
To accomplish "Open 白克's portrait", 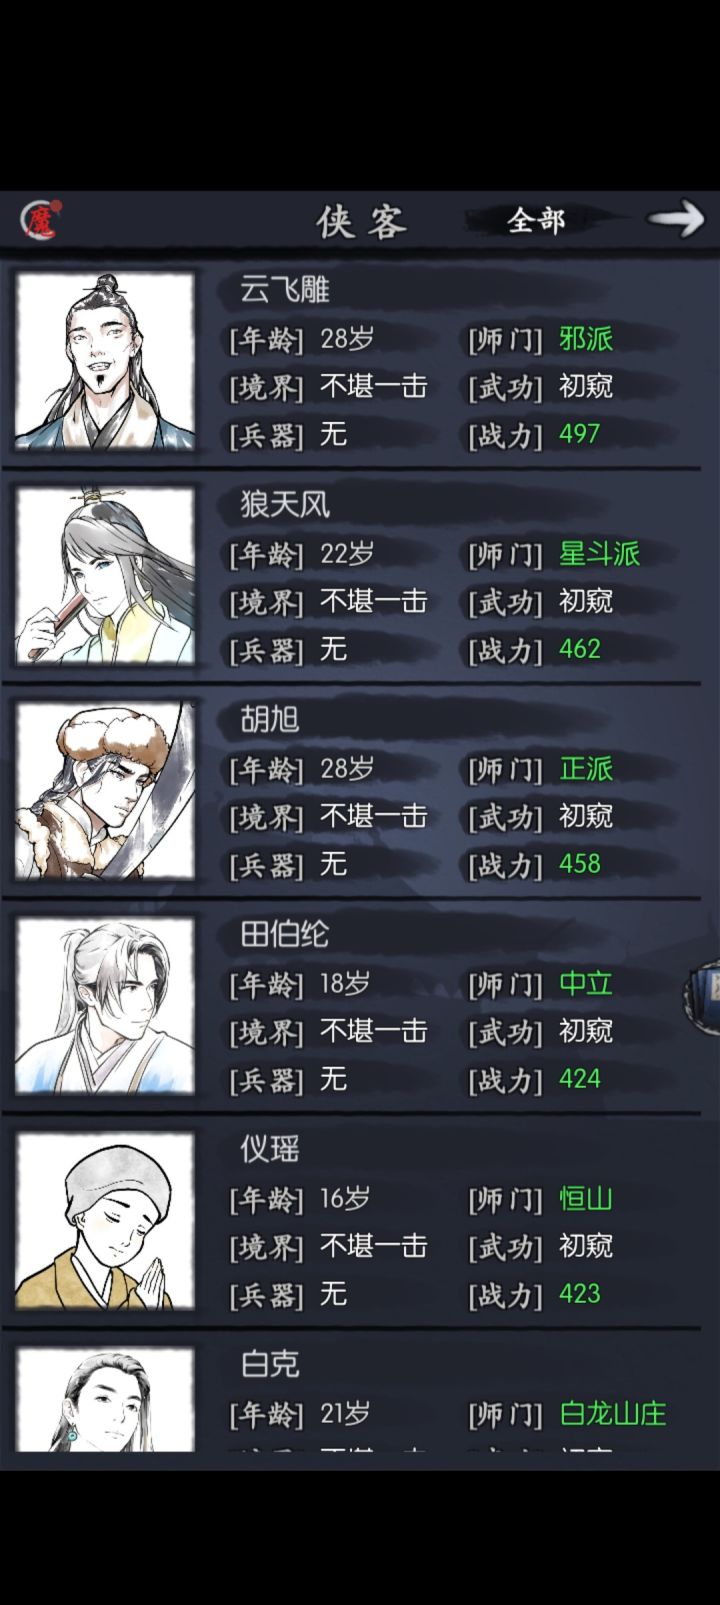I will pyautogui.click(x=104, y=1399).
